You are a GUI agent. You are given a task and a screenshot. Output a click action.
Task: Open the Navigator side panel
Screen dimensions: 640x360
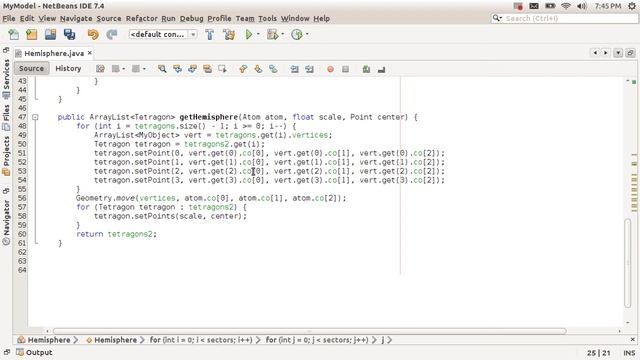click(x=6, y=222)
